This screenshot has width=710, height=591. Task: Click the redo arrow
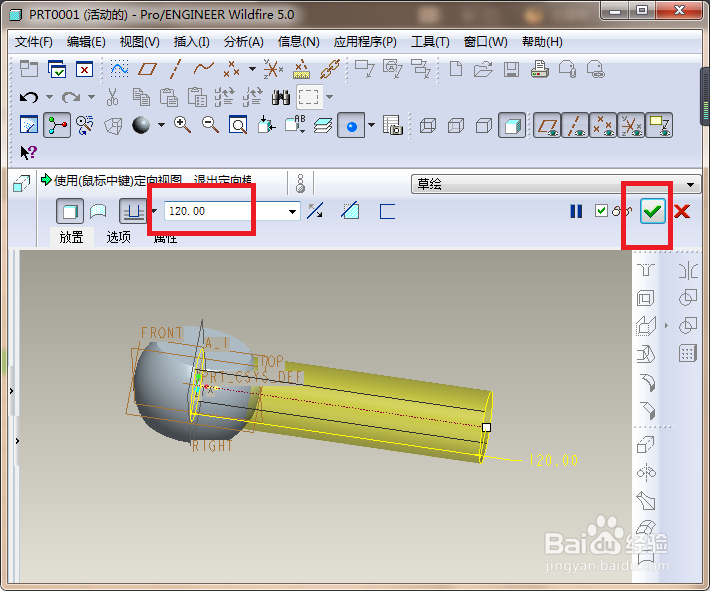point(71,97)
